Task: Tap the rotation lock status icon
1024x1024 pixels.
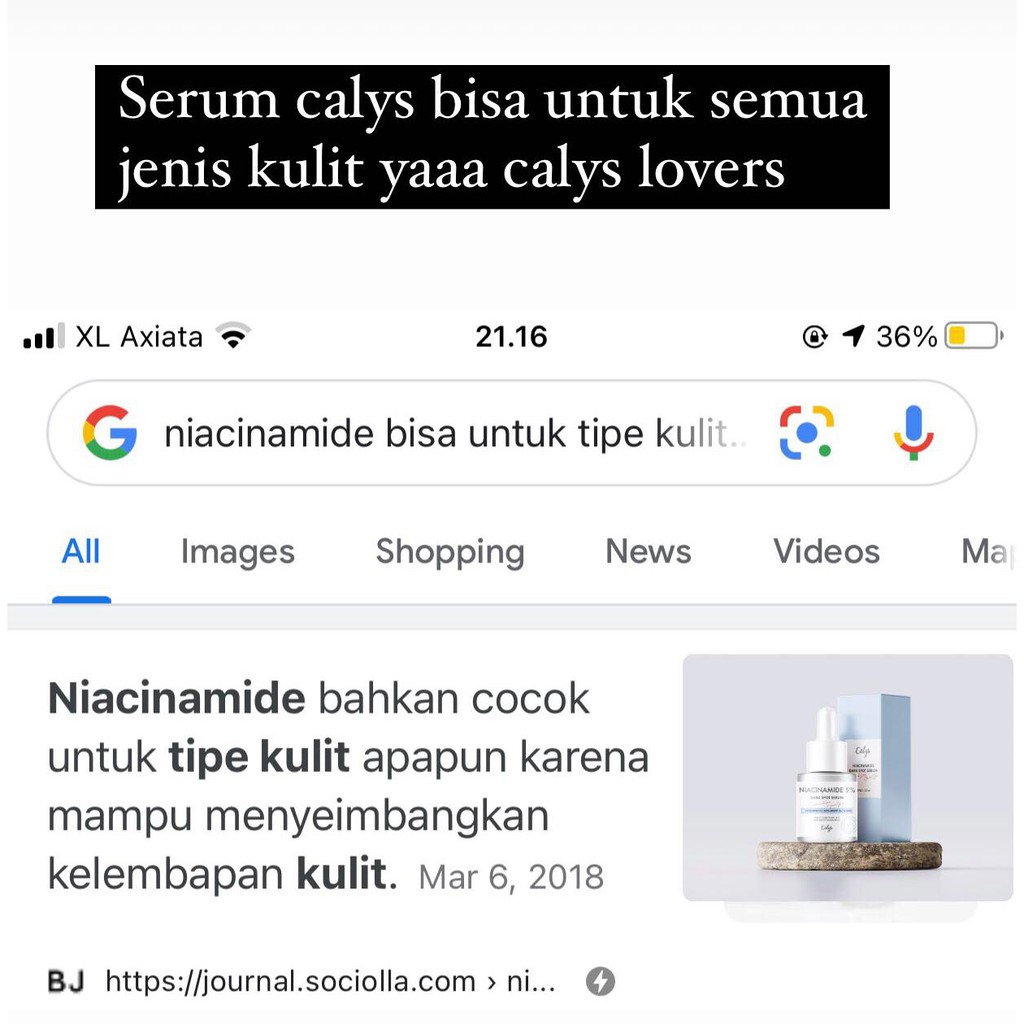Action: pos(814,336)
